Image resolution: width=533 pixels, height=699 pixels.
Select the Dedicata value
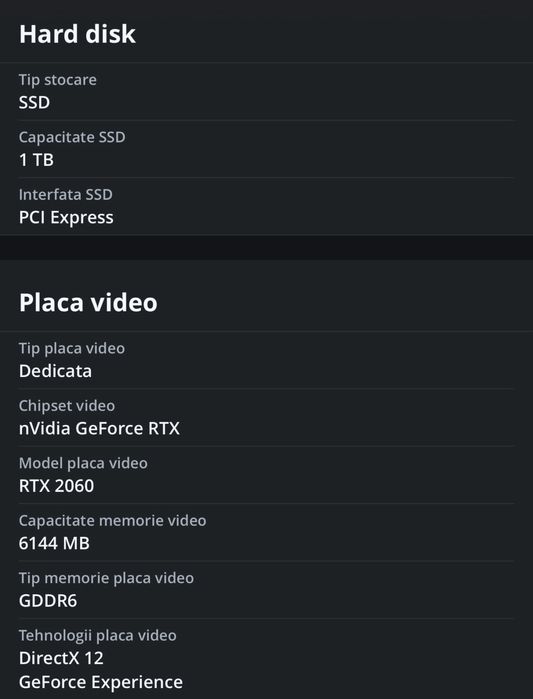coord(55,371)
